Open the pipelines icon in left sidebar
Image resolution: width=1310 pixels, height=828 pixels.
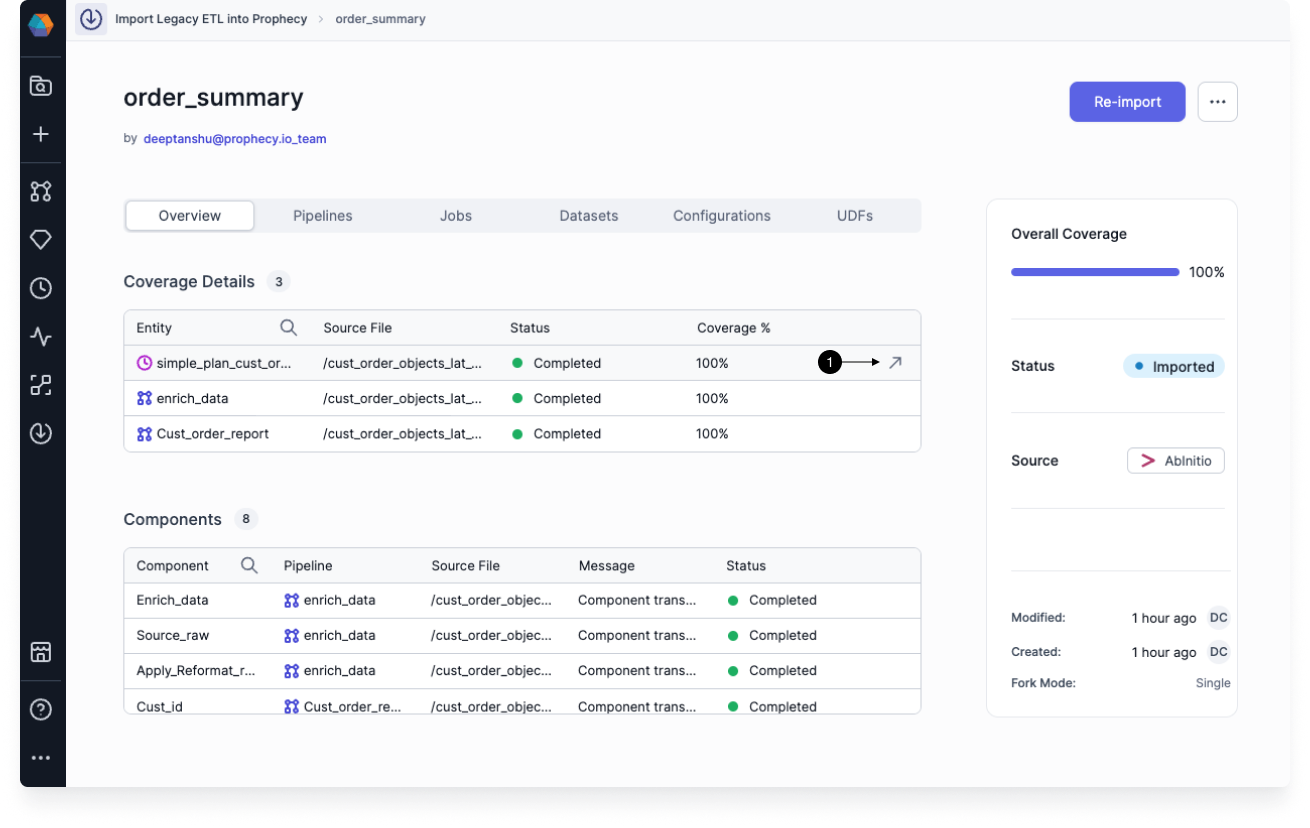coord(40,191)
